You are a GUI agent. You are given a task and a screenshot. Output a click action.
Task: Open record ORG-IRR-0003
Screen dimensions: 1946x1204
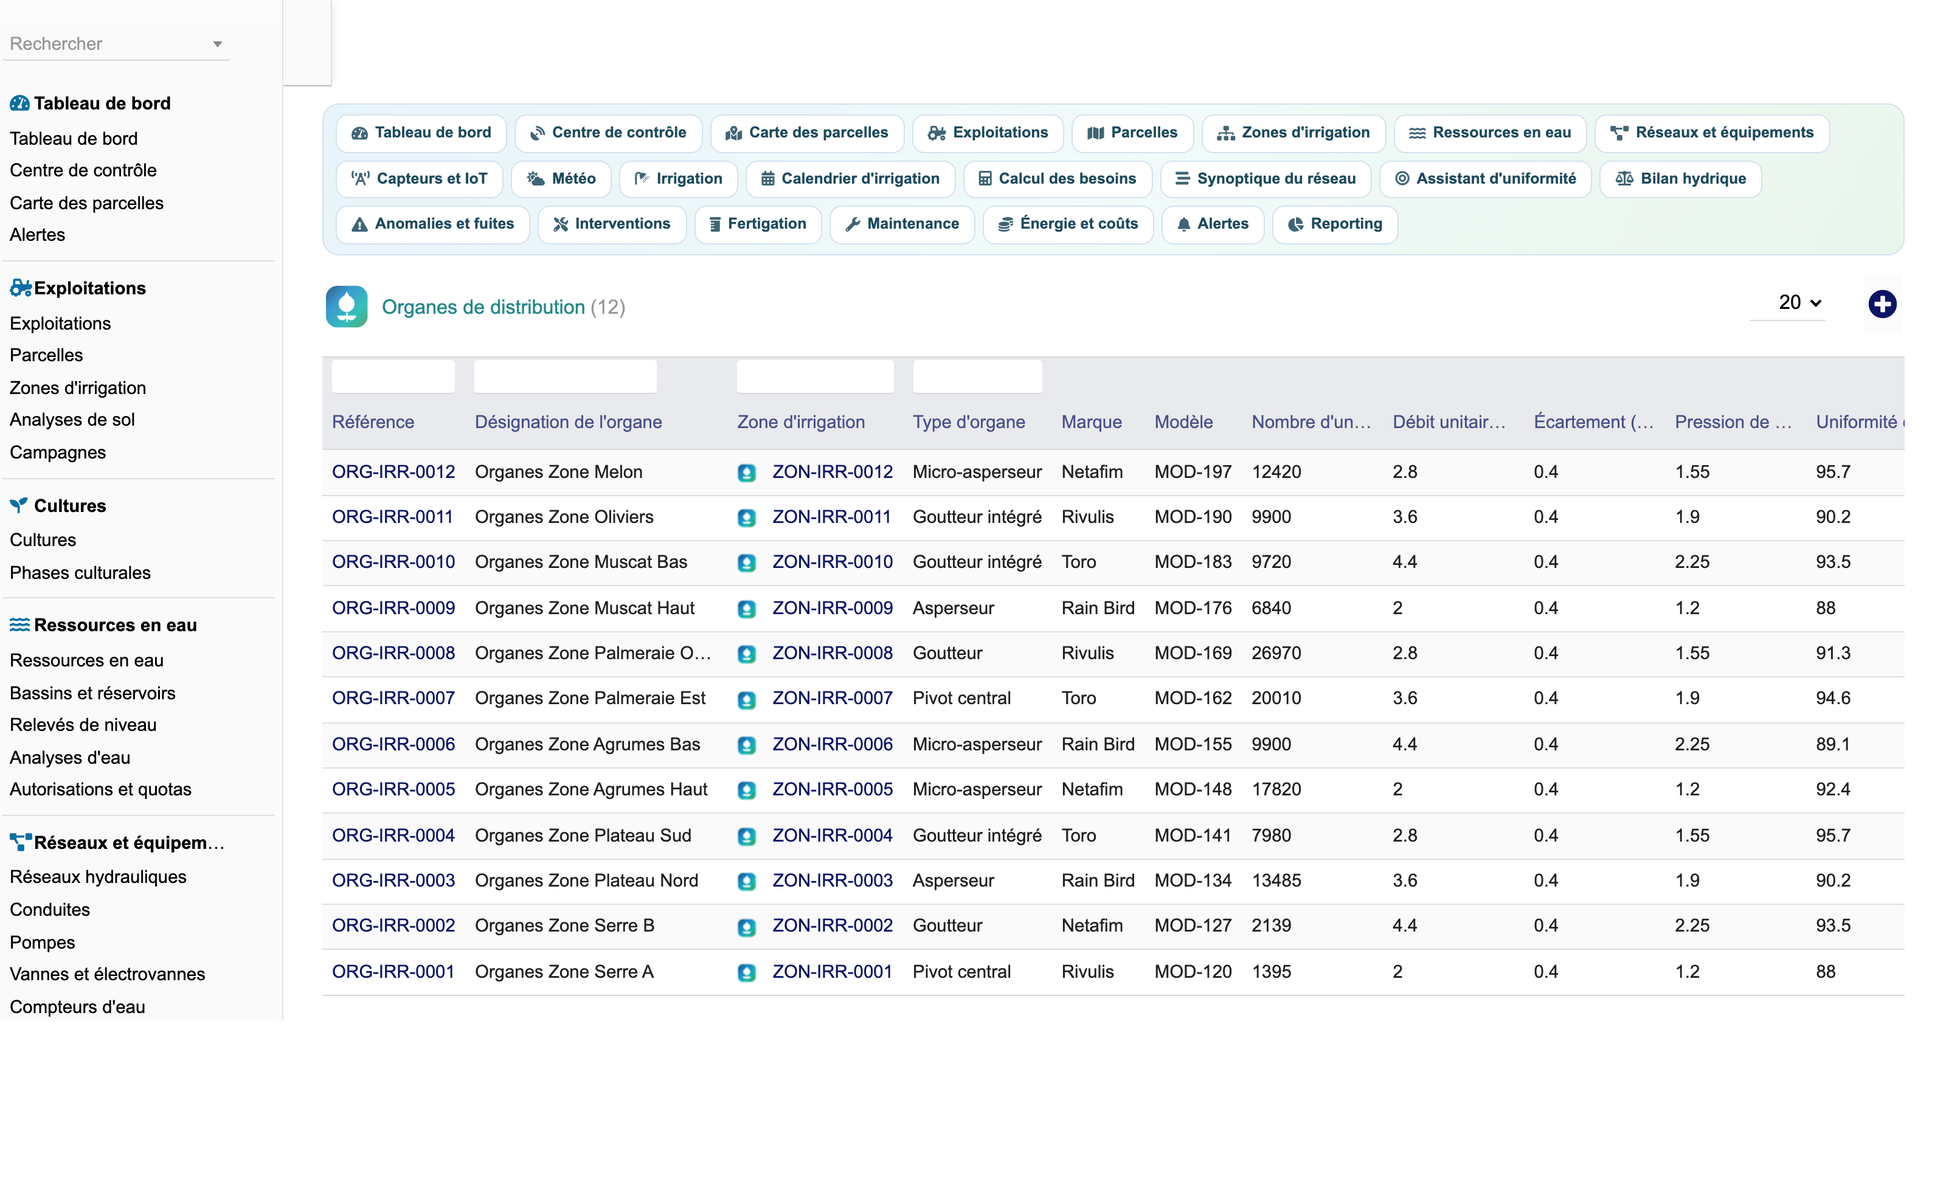[x=393, y=881]
